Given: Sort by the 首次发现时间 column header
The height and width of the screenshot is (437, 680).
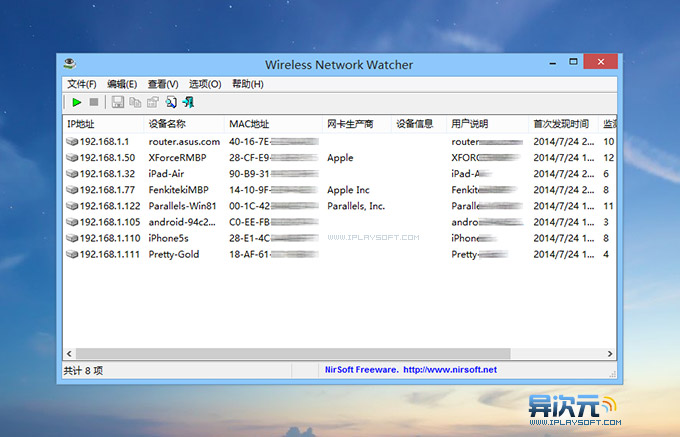Looking at the screenshot, I should click(x=563, y=124).
